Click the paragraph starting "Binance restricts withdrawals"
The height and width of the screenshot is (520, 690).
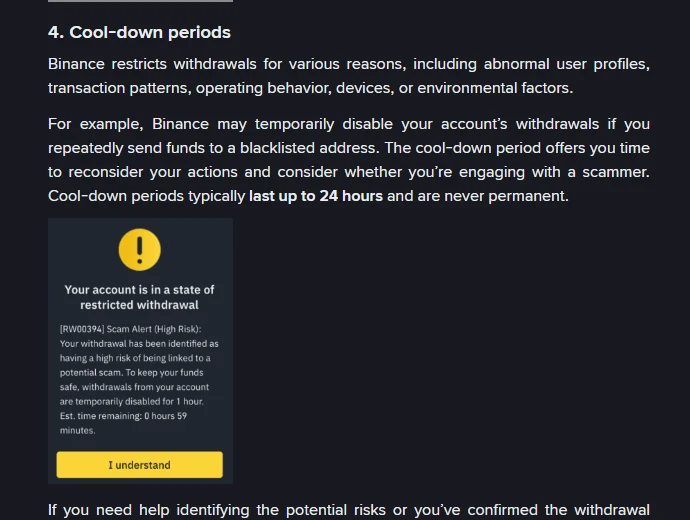pyautogui.click(x=349, y=76)
